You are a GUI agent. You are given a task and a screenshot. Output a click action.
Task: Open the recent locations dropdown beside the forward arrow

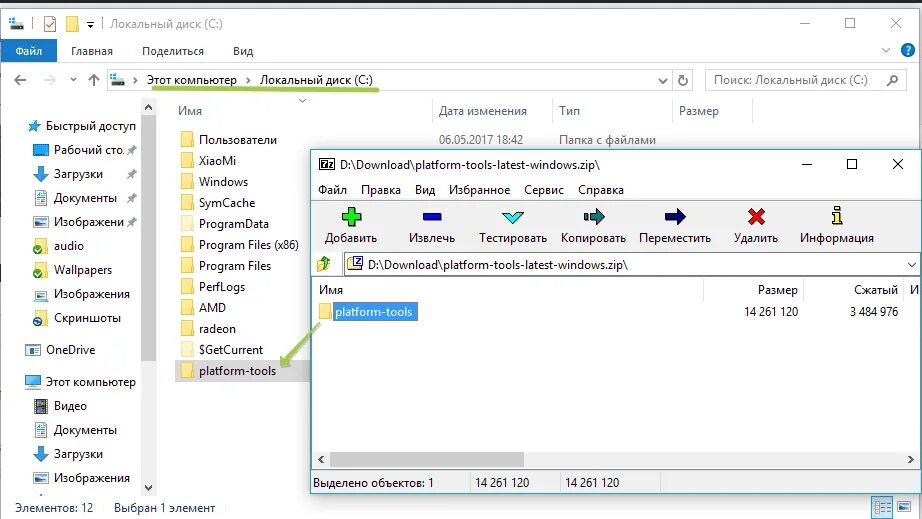tap(73, 80)
